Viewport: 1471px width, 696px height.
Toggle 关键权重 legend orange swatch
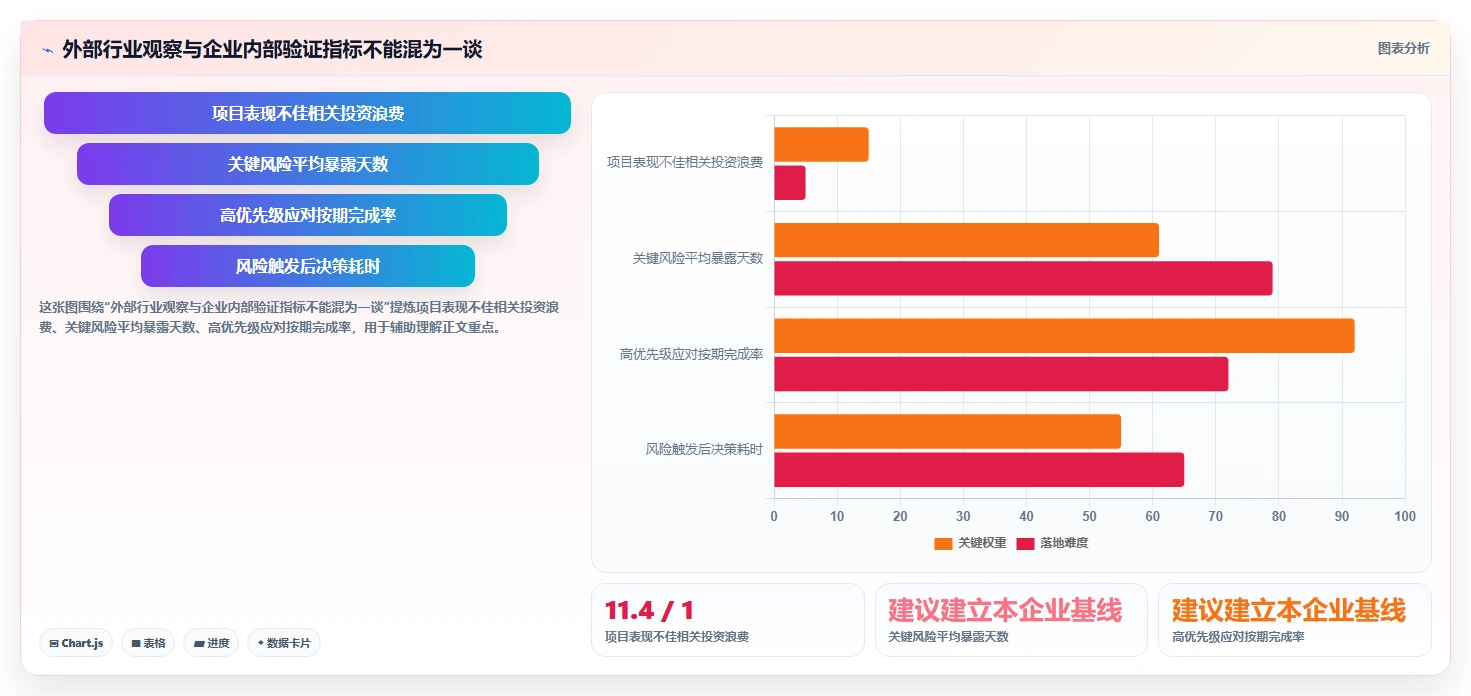[943, 543]
